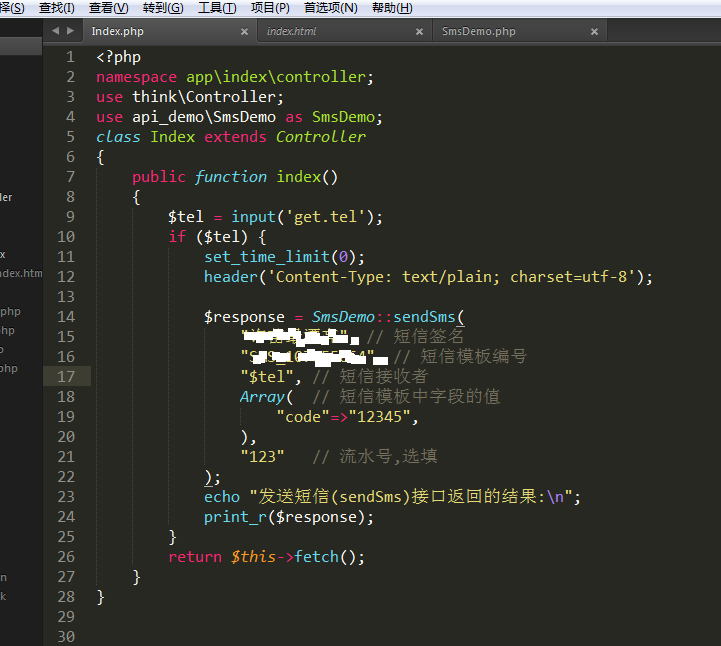Close the SmsDemo.php tab

pyautogui.click(x=594, y=32)
